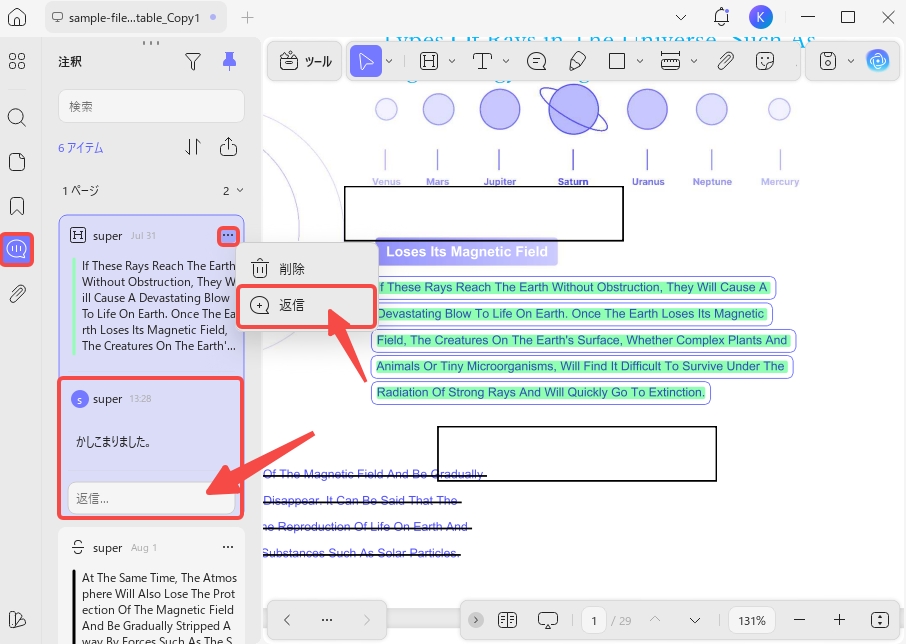
Task: Open the highlight tool dropdown arrow
Action: pyautogui.click(x=452, y=61)
